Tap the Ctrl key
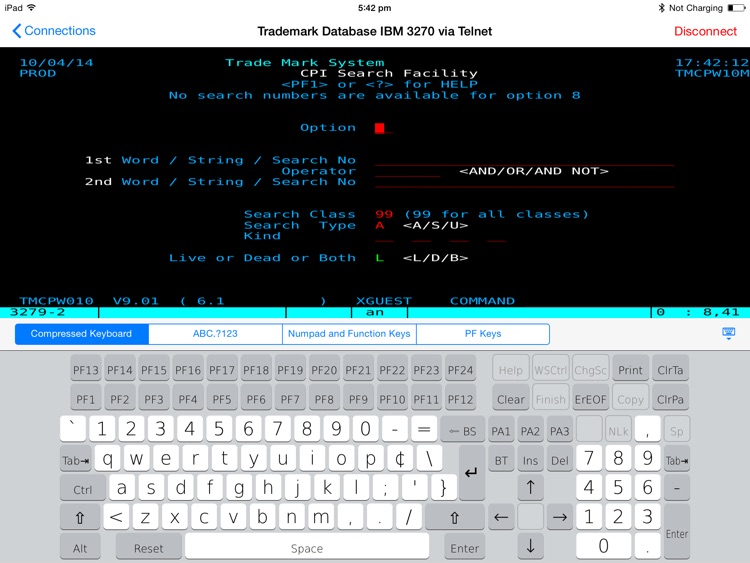Viewport: 750px width, 563px height. [x=83, y=489]
